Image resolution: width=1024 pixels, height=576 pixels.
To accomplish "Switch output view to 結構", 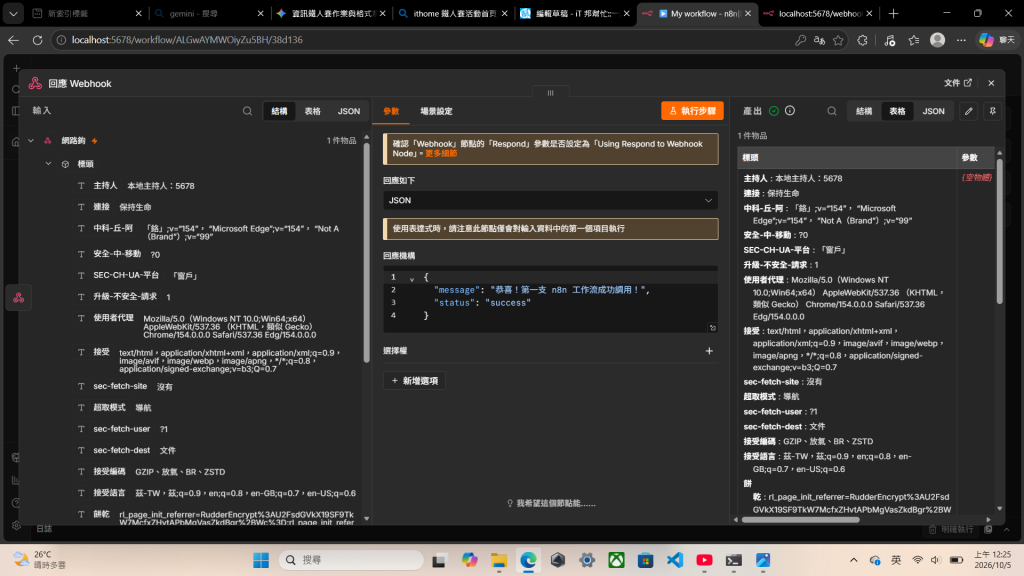I will click(863, 111).
